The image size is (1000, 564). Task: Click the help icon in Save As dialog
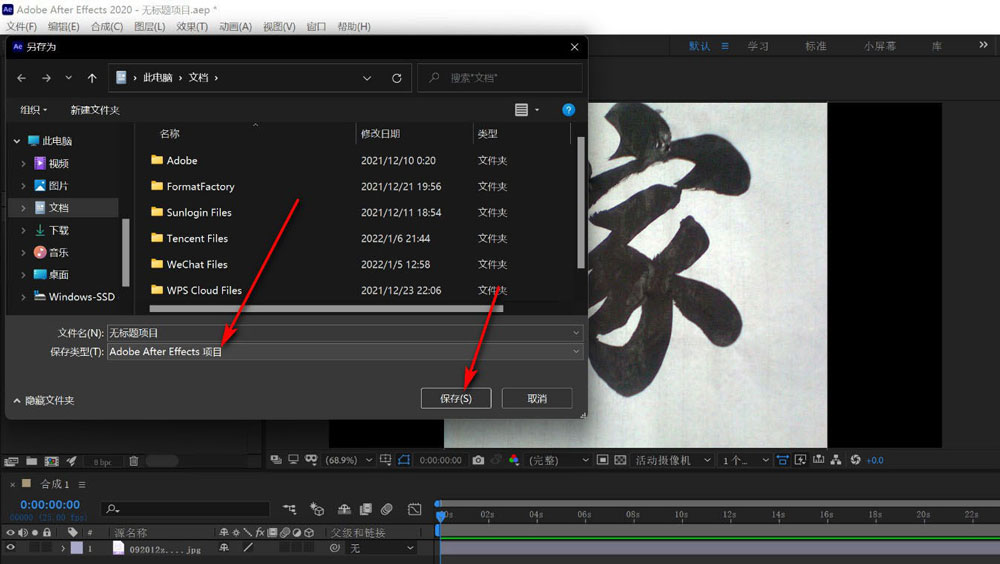pyautogui.click(x=568, y=110)
